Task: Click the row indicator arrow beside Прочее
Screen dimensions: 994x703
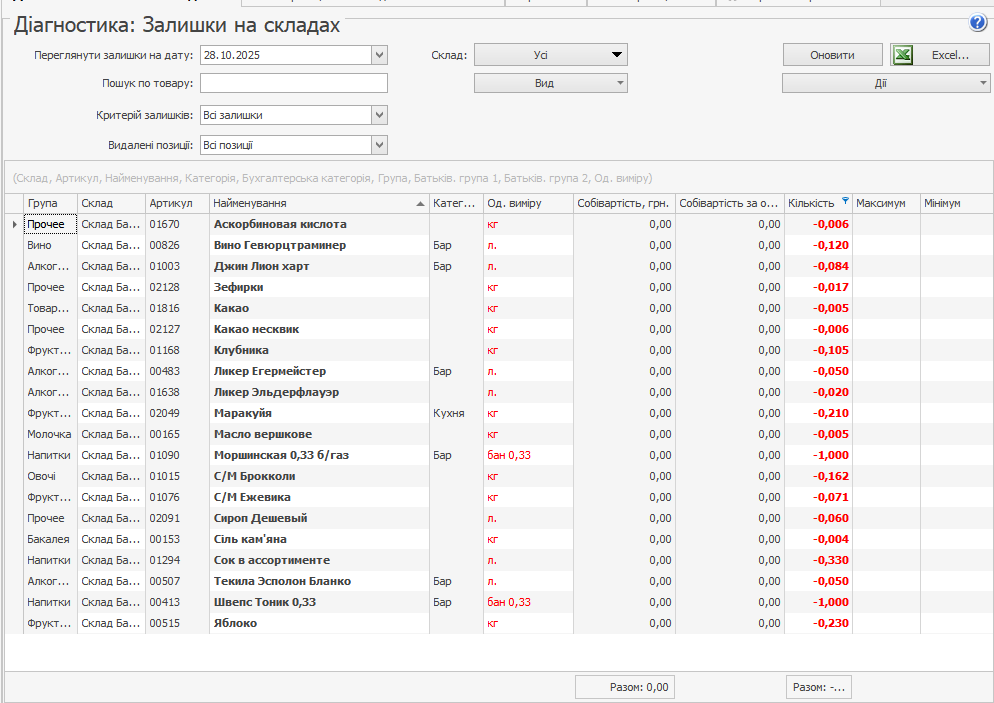Action: pos(14,224)
